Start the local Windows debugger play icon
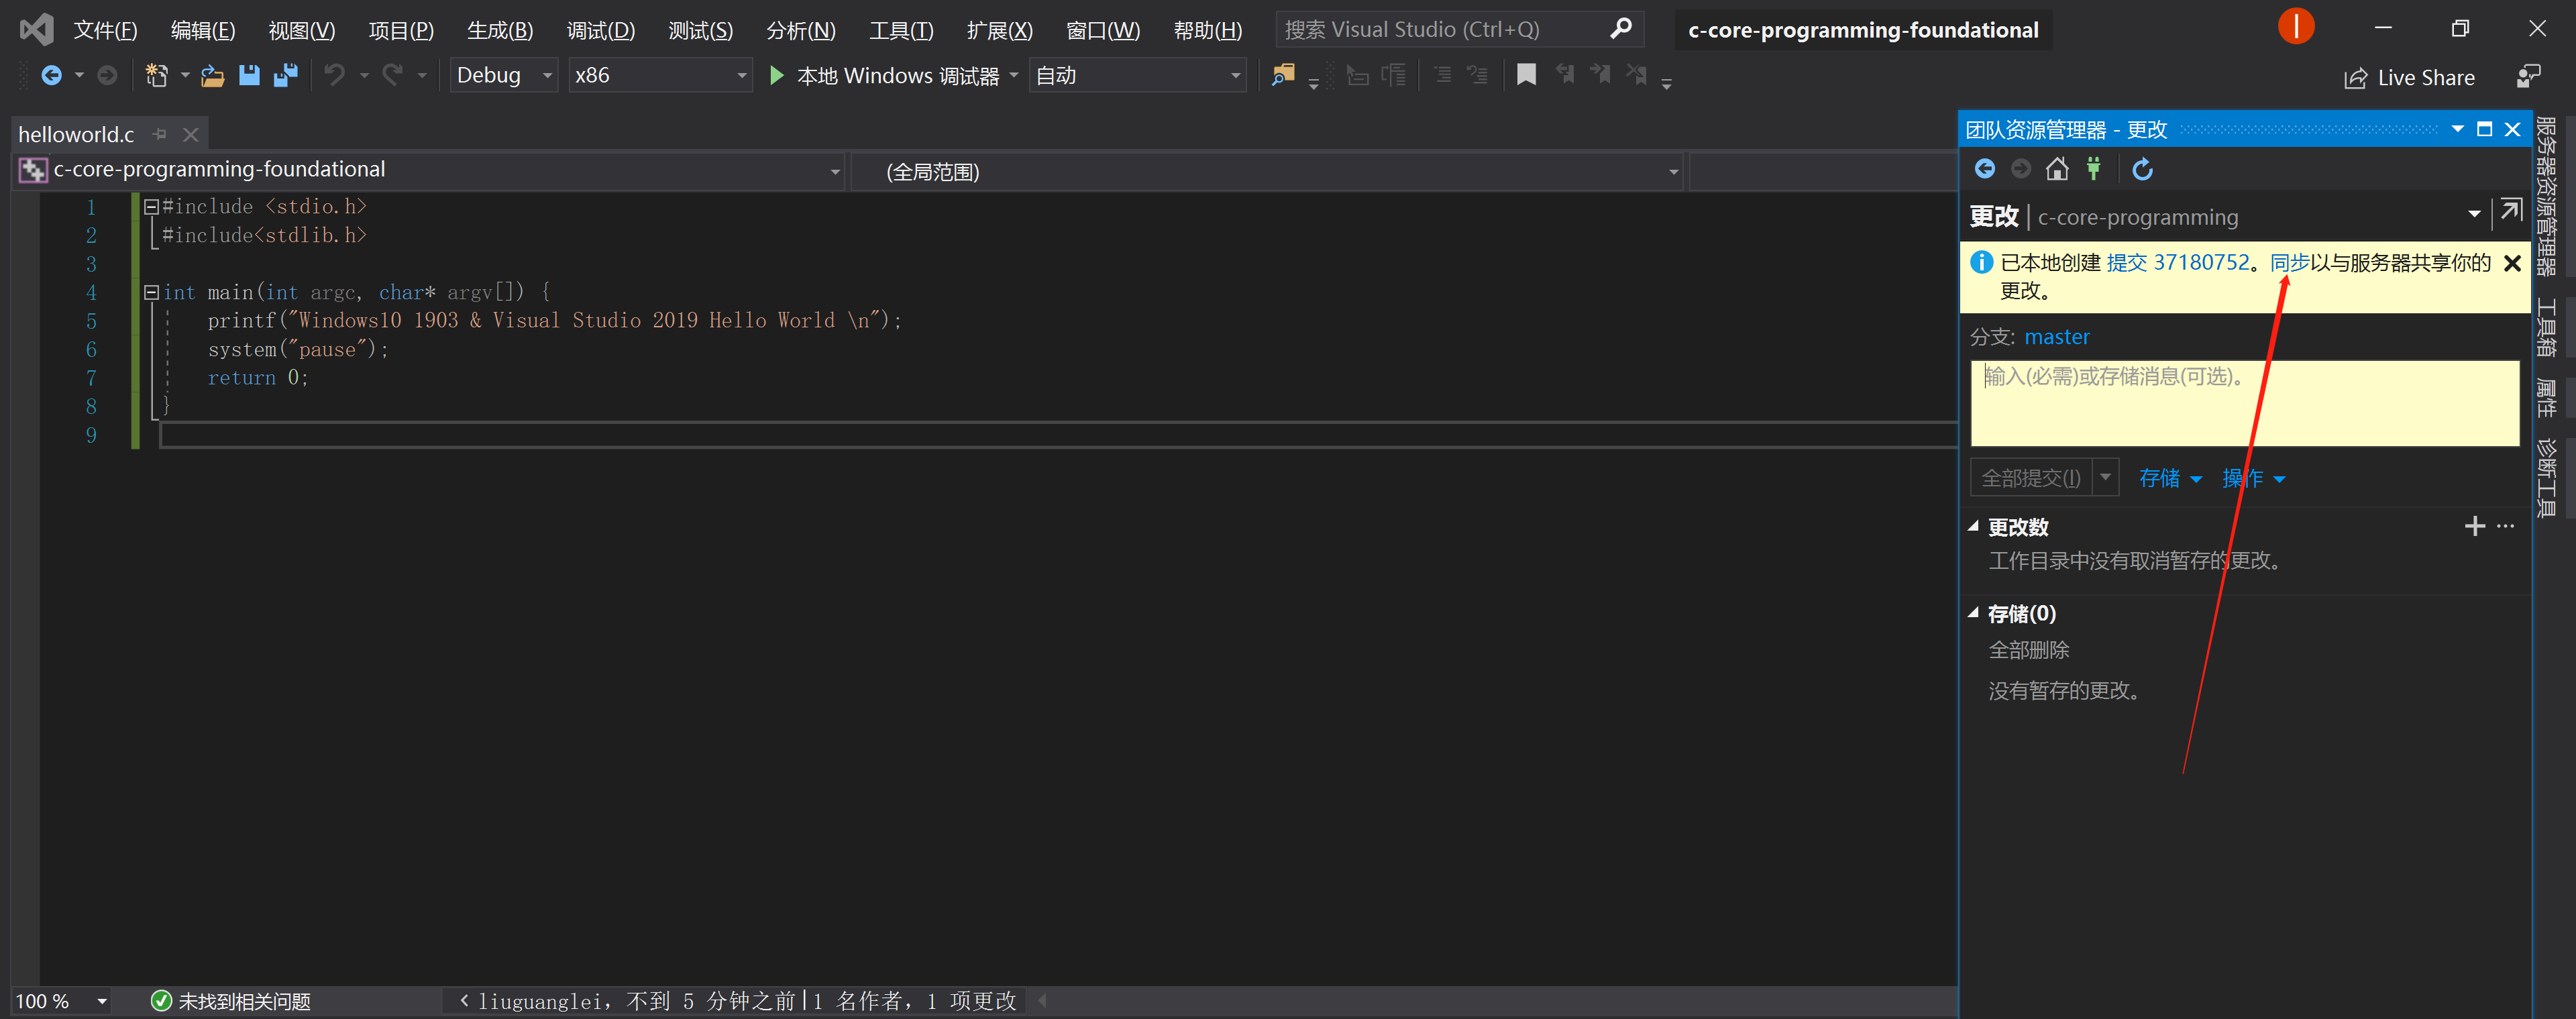This screenshot has height=1019, width=2576. coord(776,76)
